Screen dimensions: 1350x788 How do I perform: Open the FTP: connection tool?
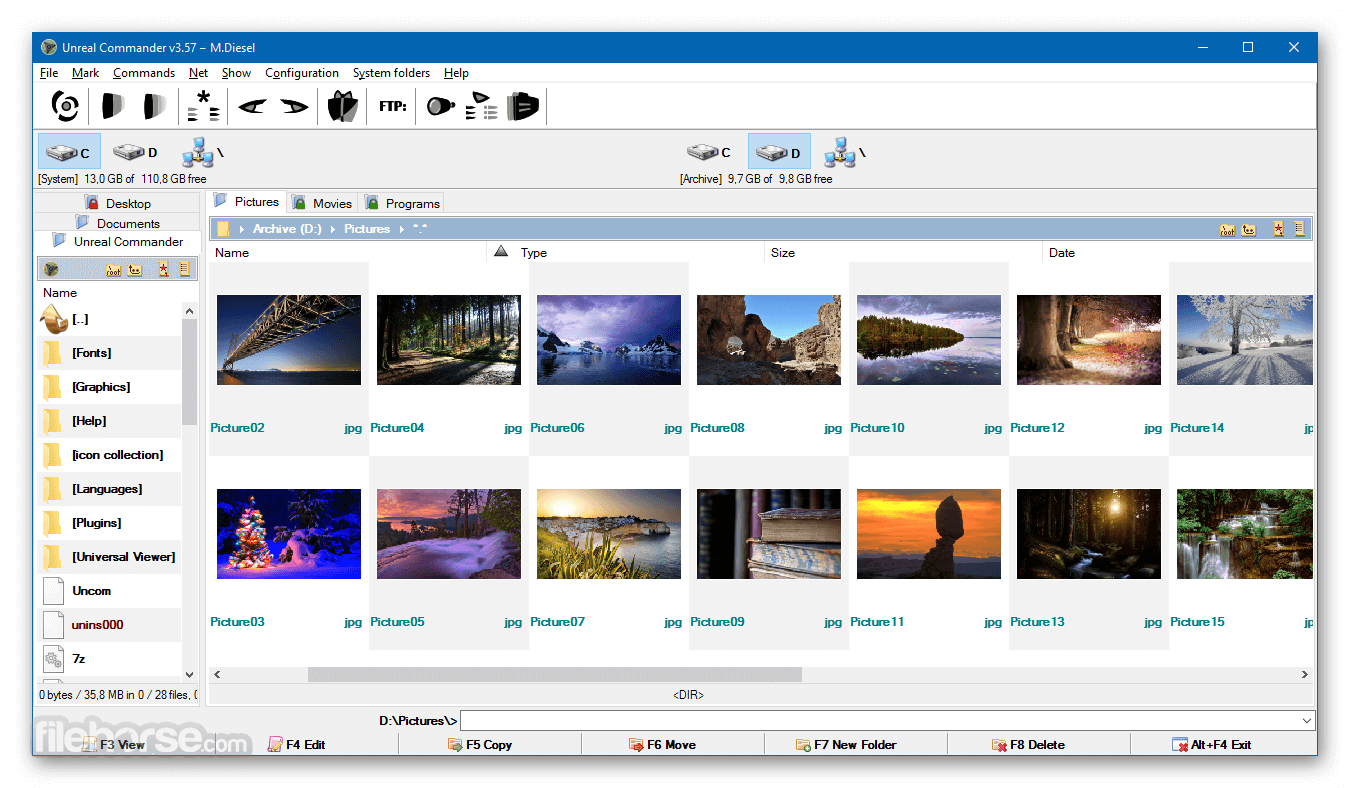pyautogui.click(x=393, y=106)
